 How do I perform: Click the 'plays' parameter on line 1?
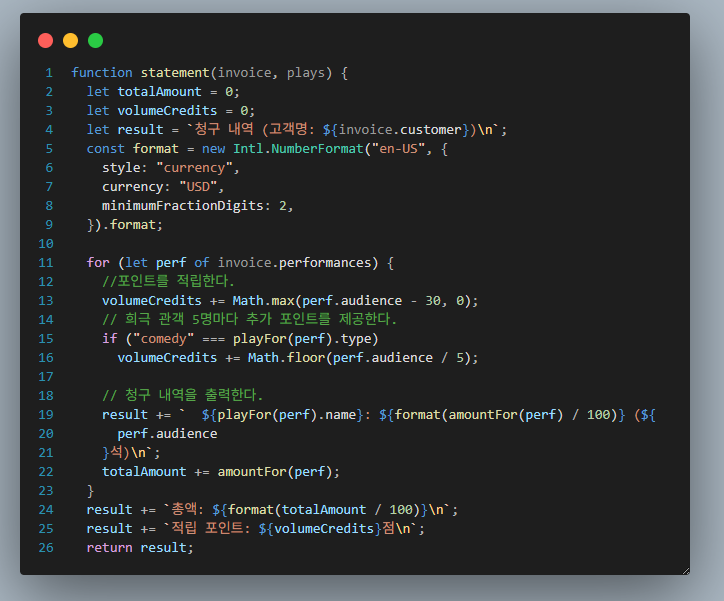pyautogui.click(x=306, y=73)
